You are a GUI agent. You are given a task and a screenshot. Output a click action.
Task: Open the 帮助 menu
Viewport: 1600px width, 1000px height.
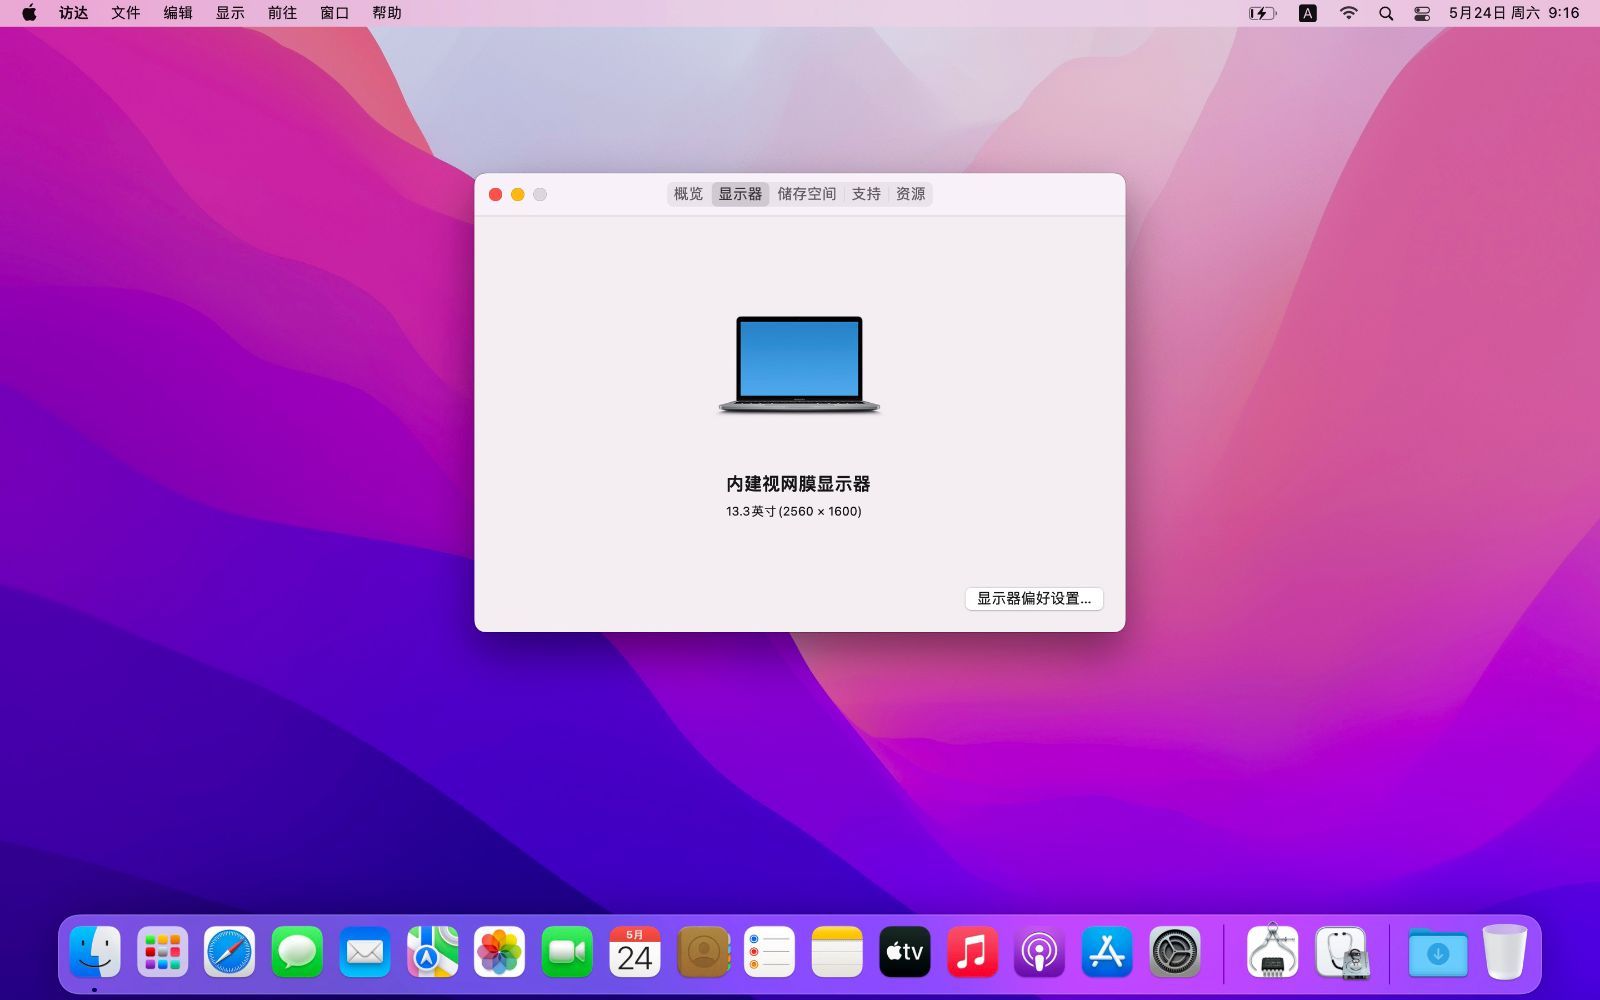pos(387,13)
